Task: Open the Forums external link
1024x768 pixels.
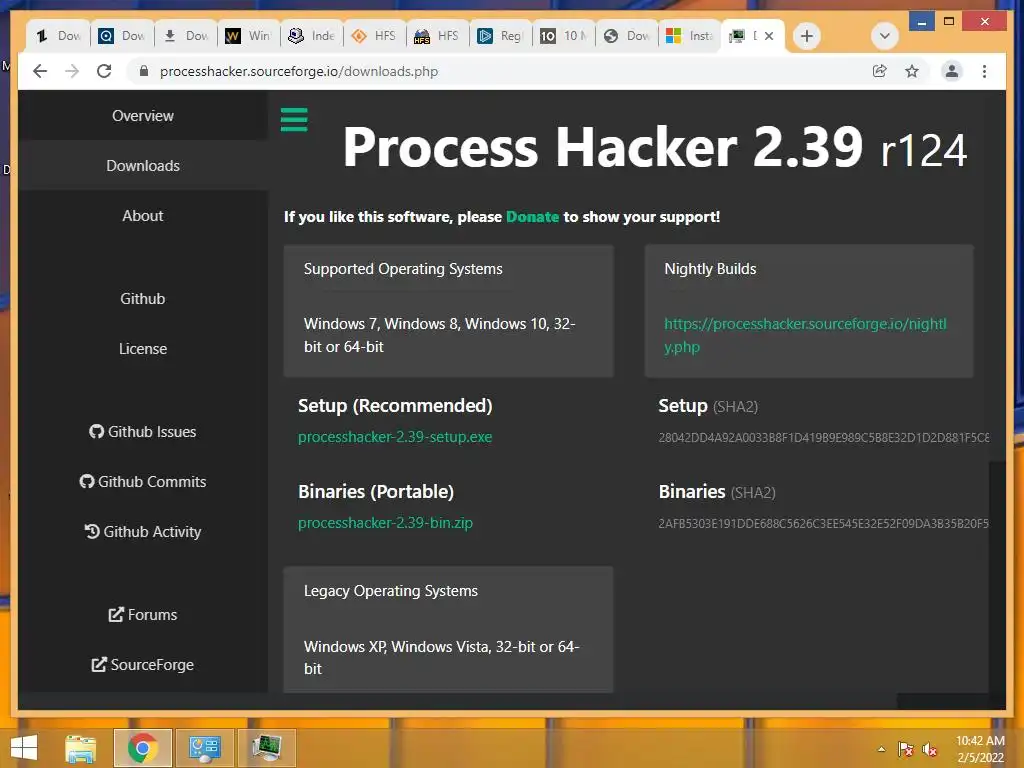Action: coord(143,615)
